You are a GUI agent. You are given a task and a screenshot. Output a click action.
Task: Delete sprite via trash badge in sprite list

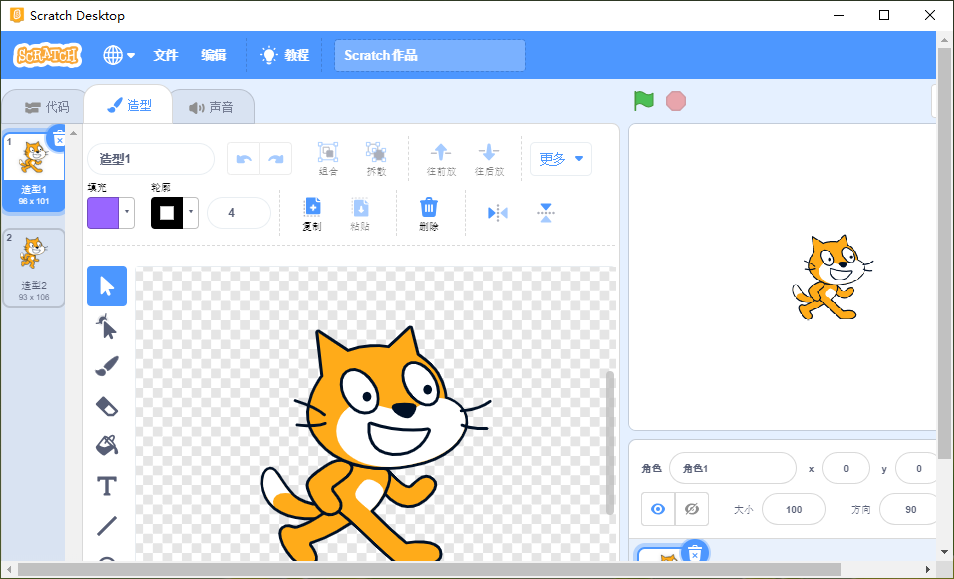pyautogui.click(x=695, y=552)
